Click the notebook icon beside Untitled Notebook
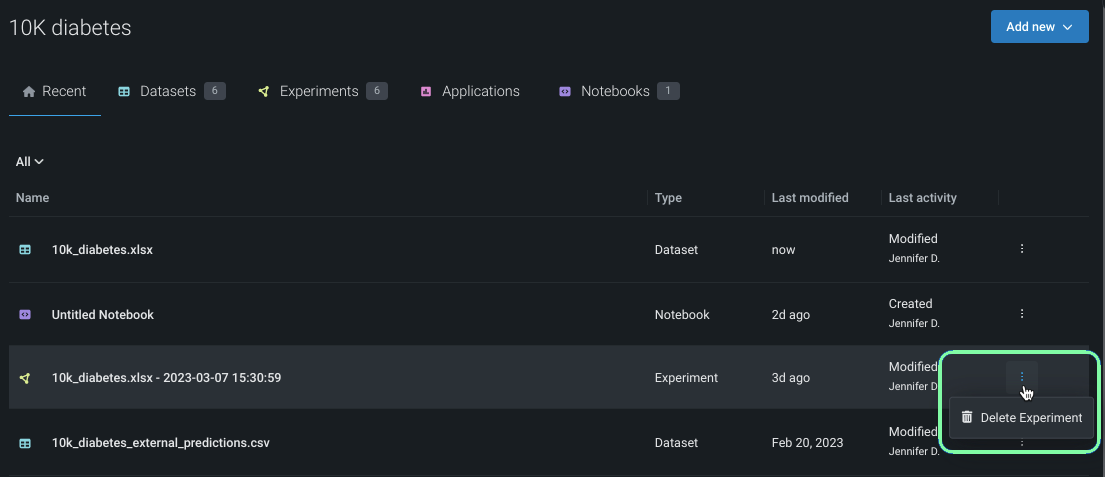1105x477 pixels. (25, 314)
